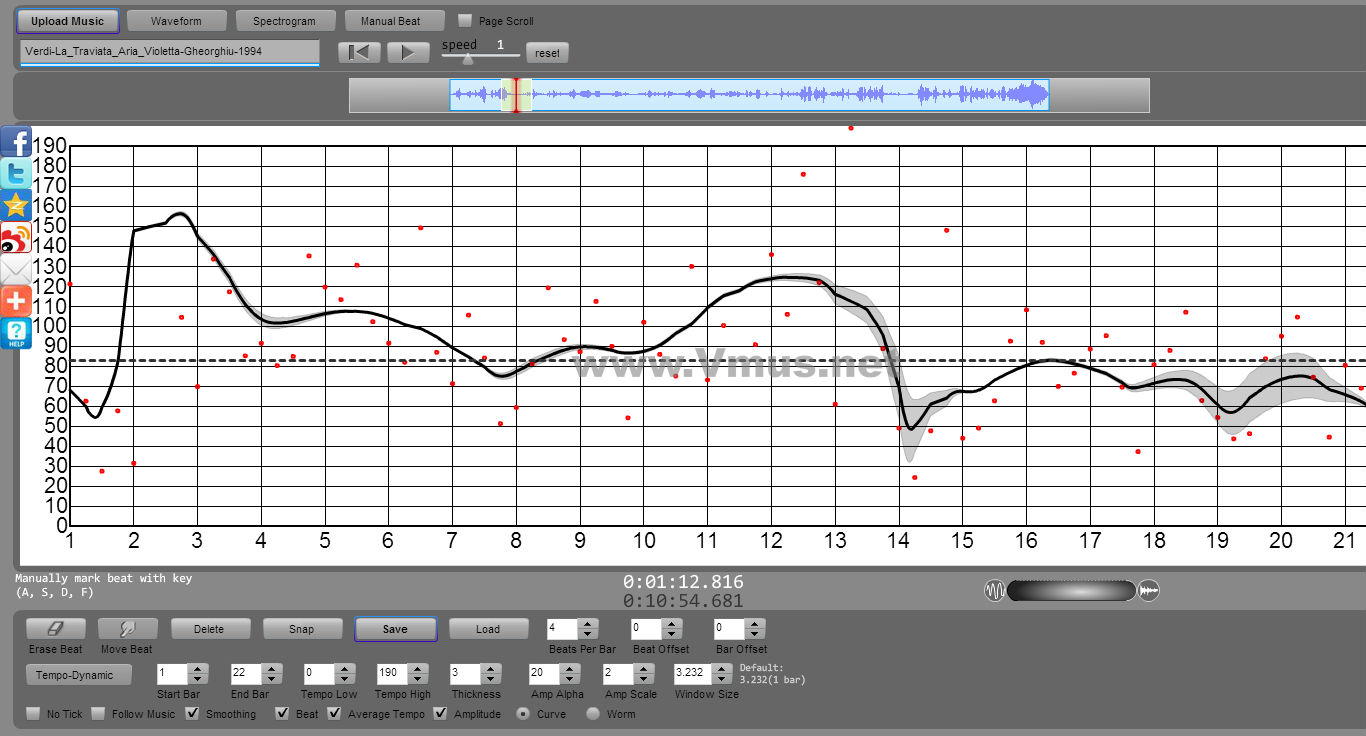Click the Weibo share icon
The height and width of the screenshot is (736, 1366).
[16, 238]
